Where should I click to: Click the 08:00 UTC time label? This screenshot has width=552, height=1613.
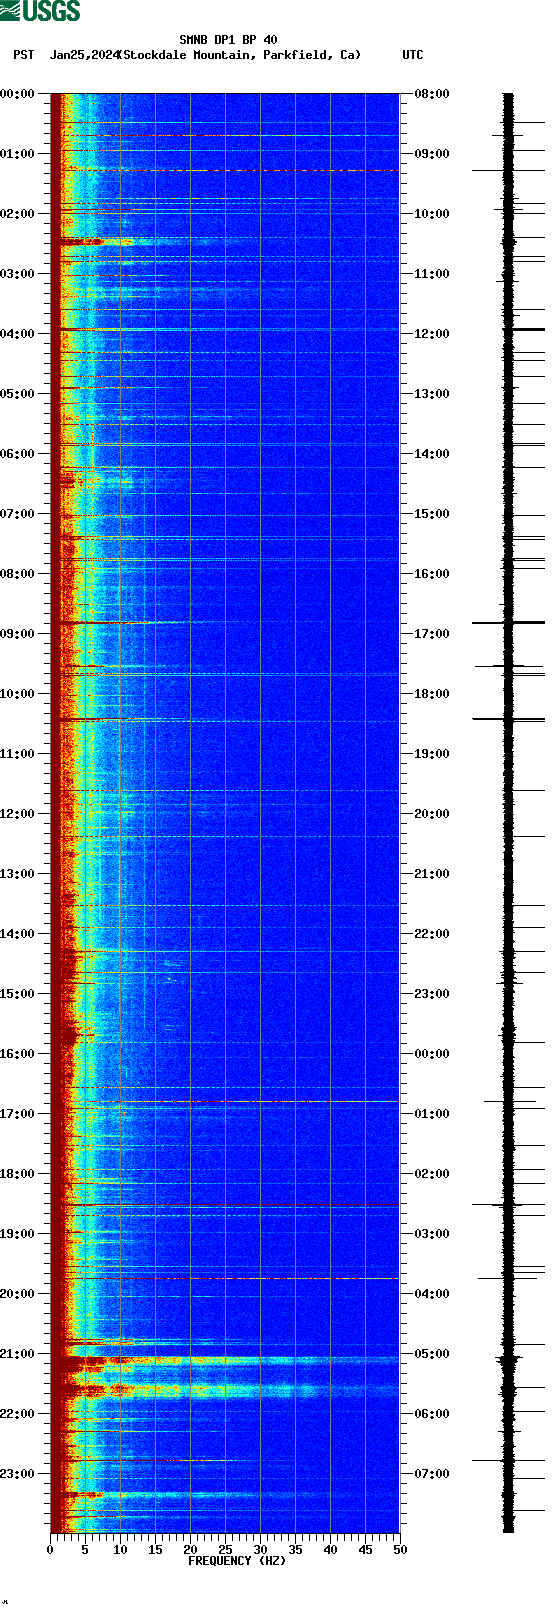tap(432, 94)
